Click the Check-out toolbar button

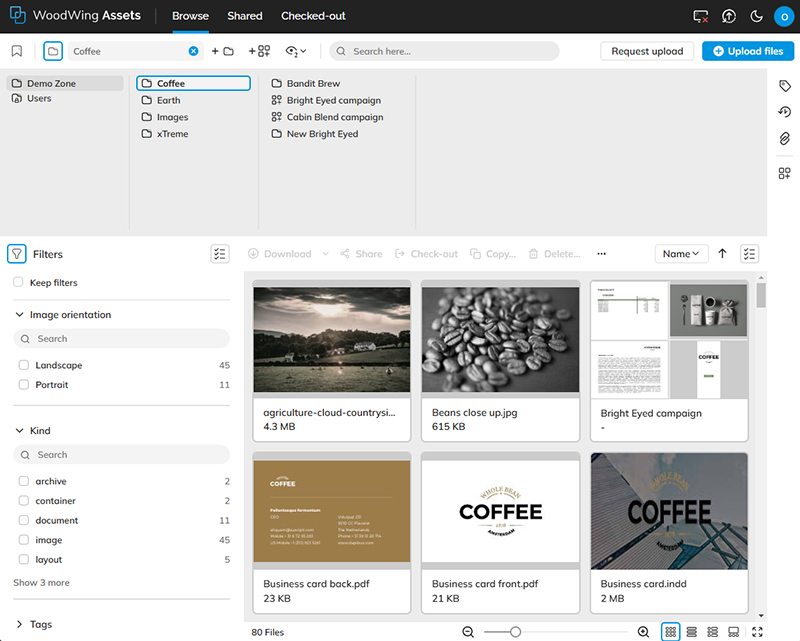pos(427,254)
